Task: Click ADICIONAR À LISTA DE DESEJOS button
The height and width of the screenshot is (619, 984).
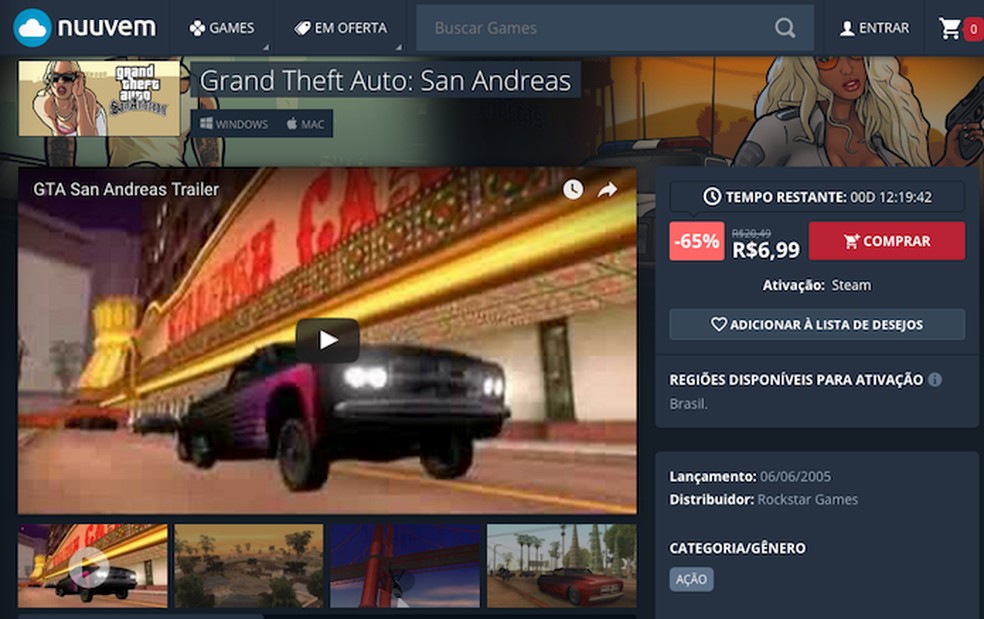Action: point(817,325)
